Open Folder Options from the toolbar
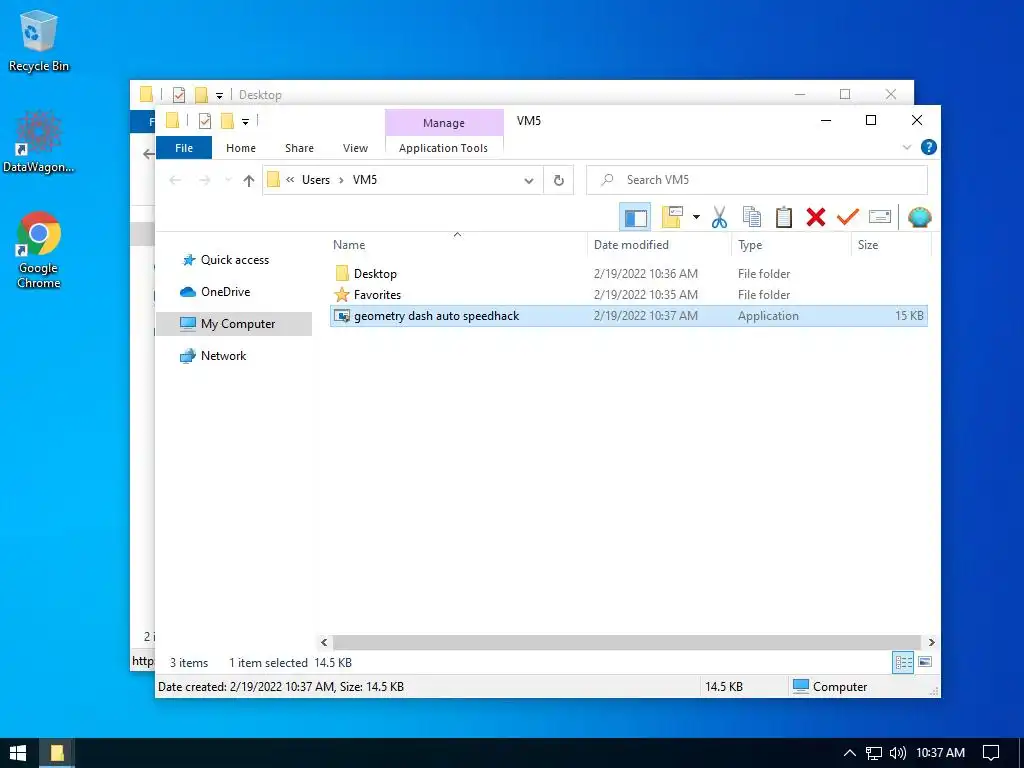 click(672, 217)
